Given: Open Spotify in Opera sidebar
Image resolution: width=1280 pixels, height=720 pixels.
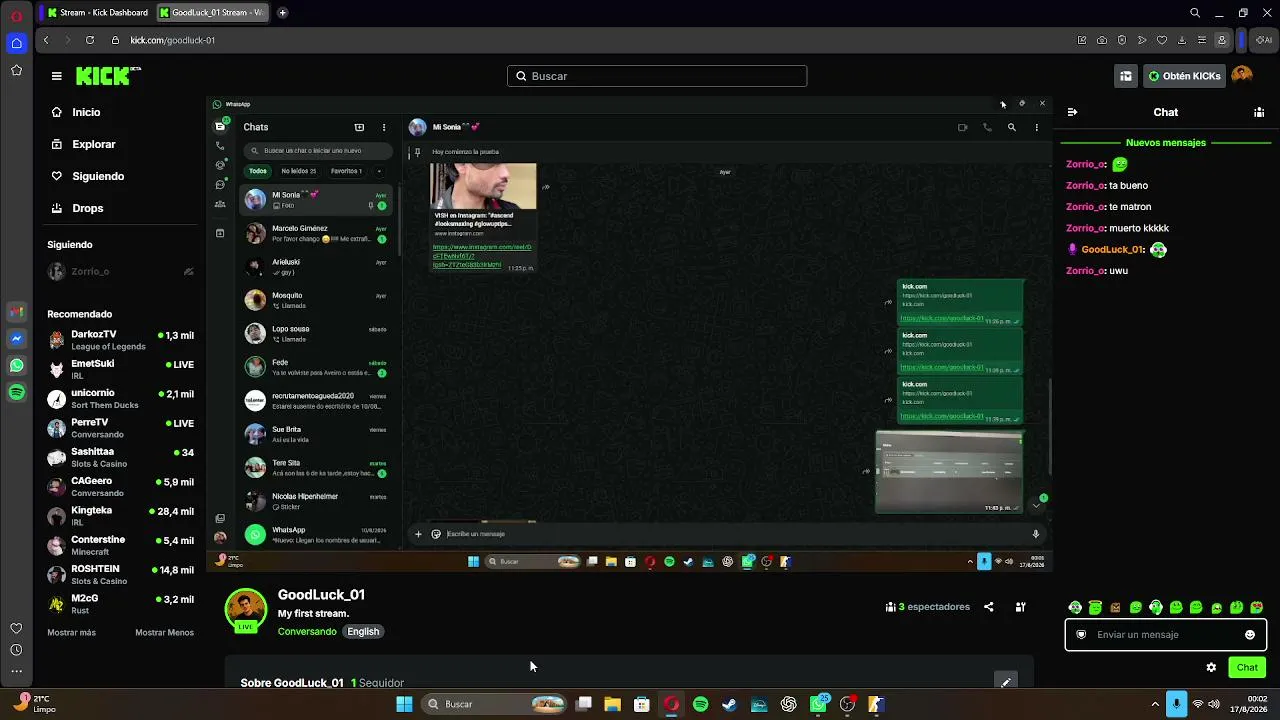Looking at the screenshot, I should pyautogui.click(x=16, y=393).
